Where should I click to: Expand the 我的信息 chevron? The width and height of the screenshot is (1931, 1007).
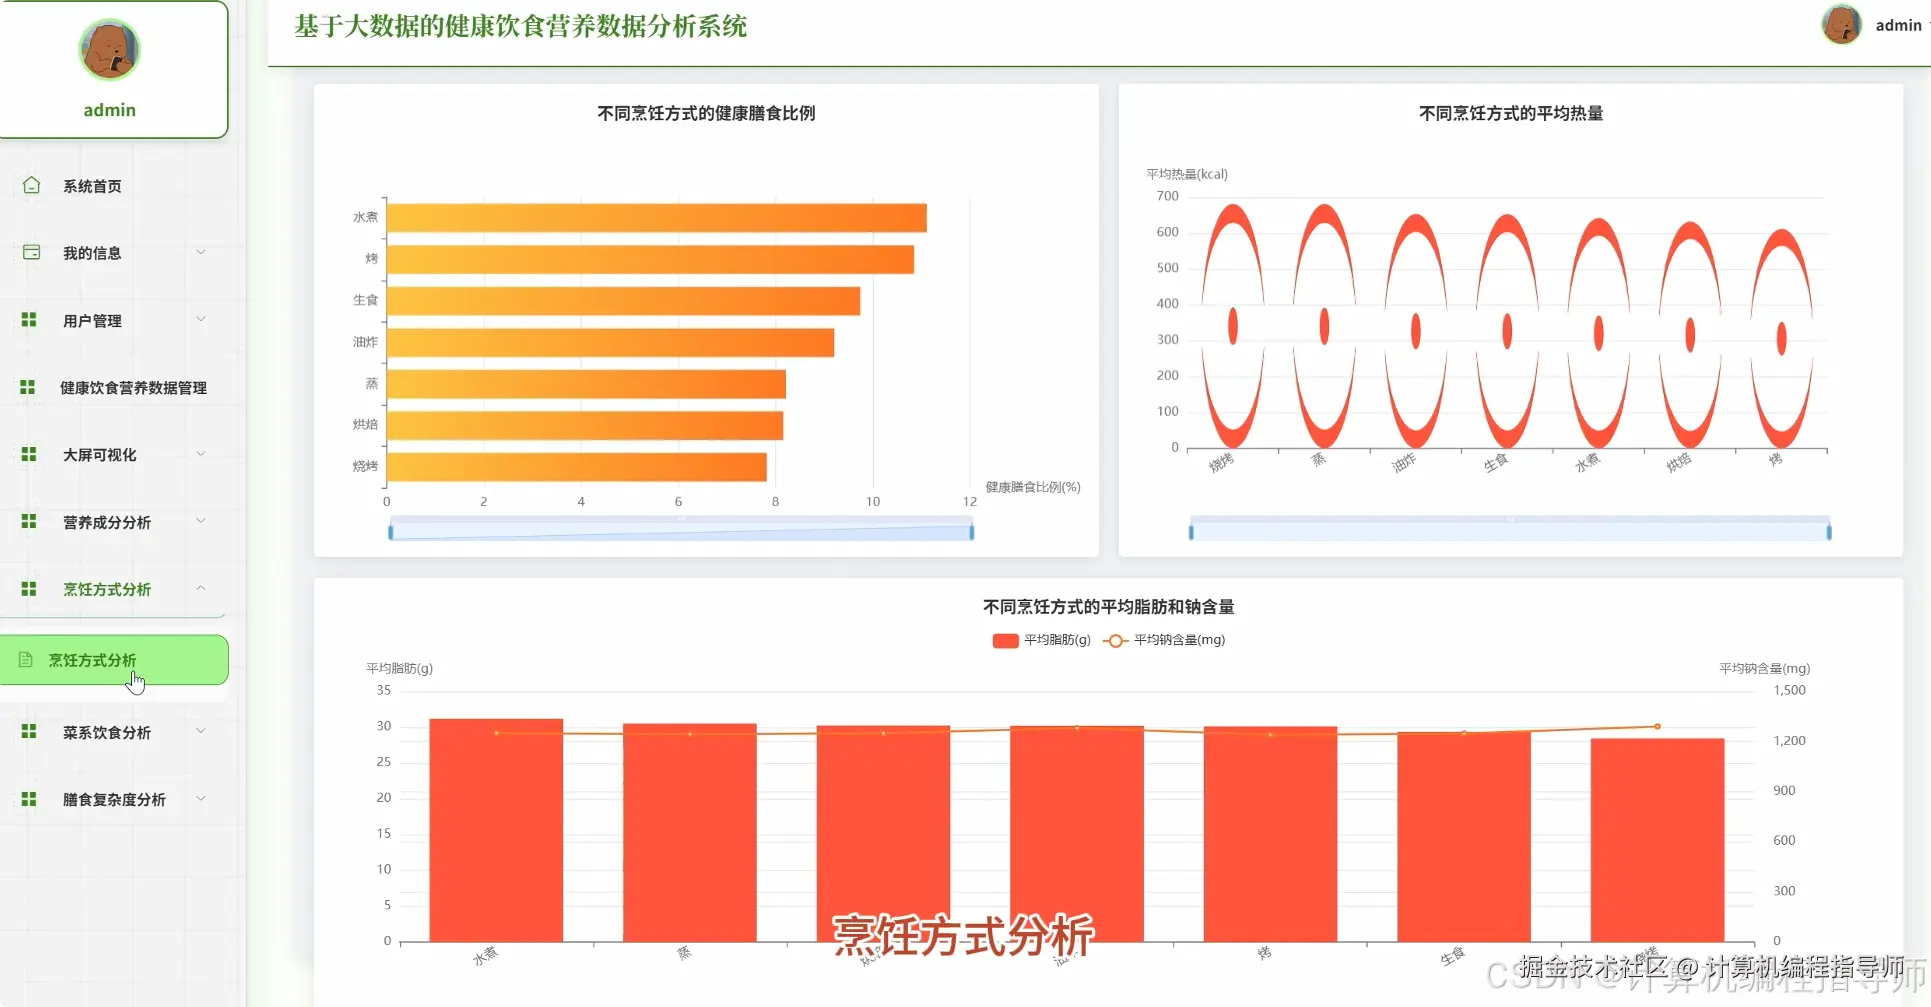pos(201,252)
